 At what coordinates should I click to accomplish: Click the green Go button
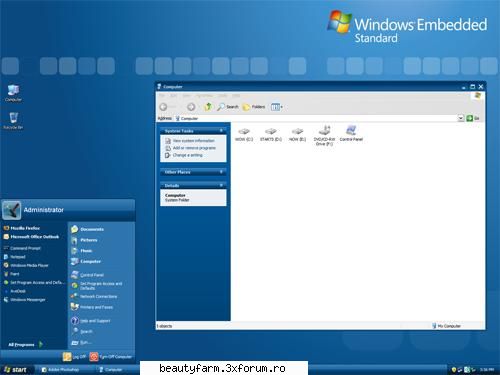click(x=473, y=118)
